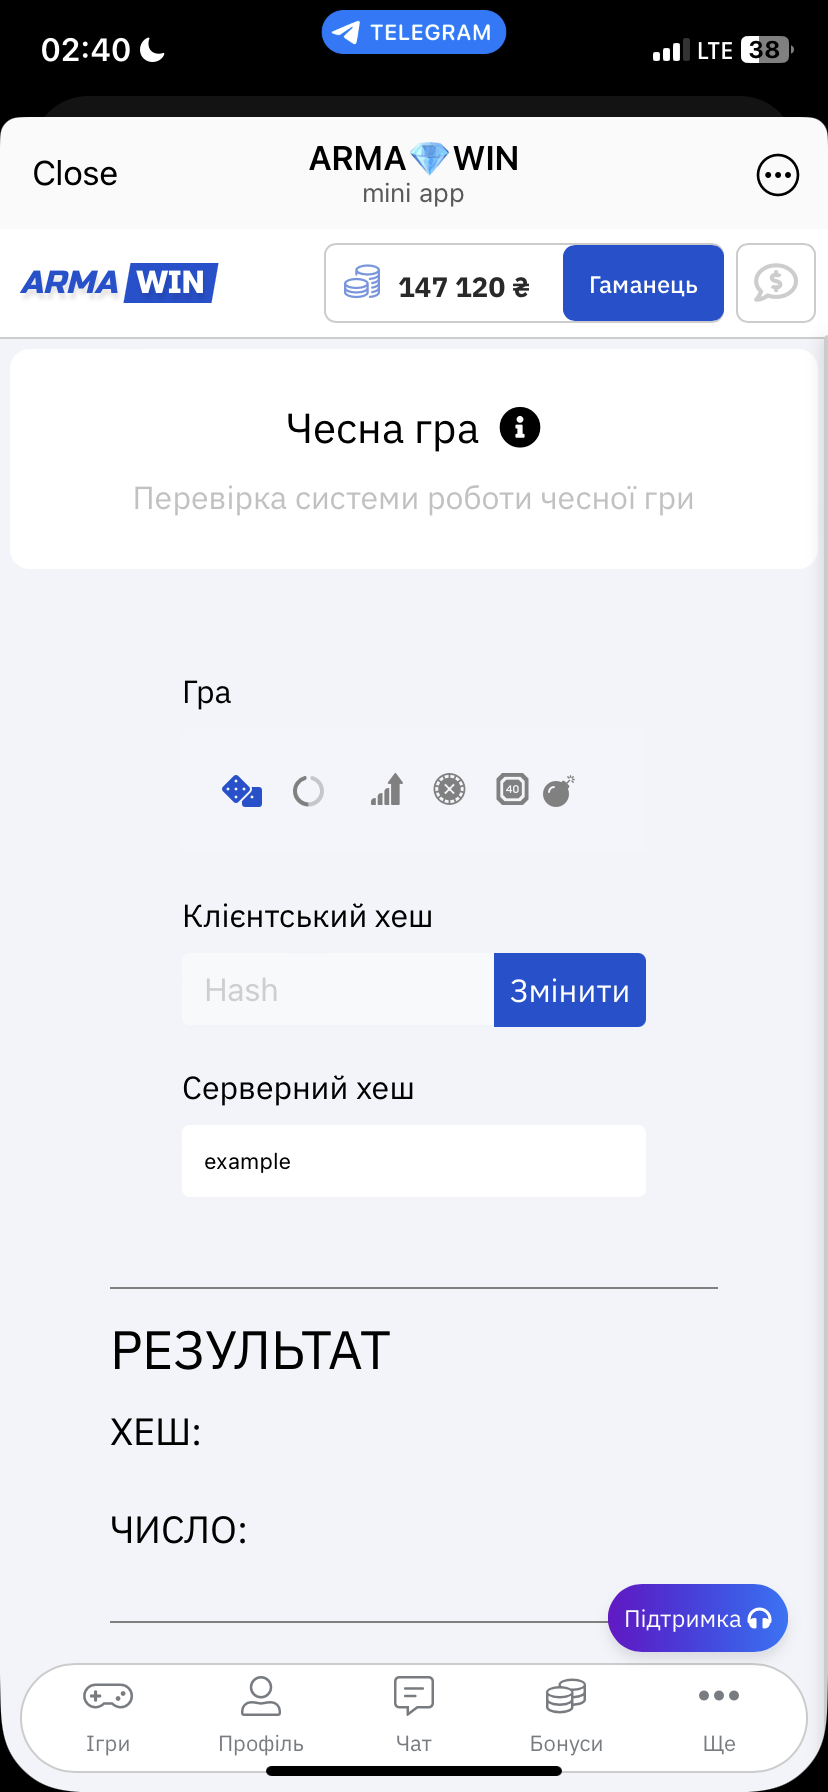Open the dollar chat bubble icon

tap(776, 284)
